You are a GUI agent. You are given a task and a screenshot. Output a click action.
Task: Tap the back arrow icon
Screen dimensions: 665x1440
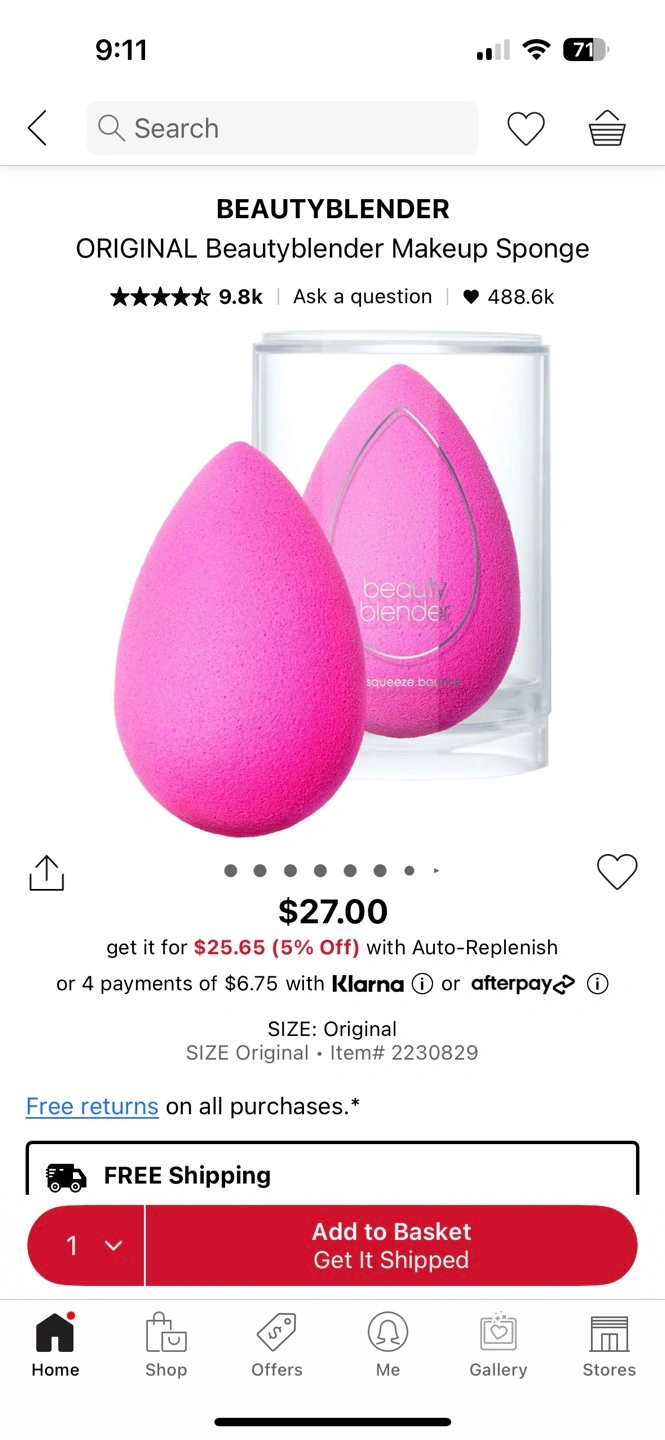(x=37, y=128)
